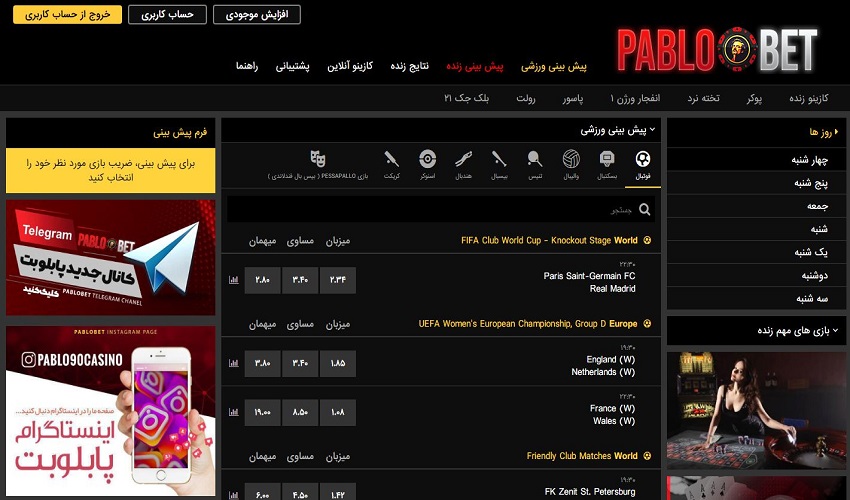Open پیش بینی ورزشی in main menu
The width and height of the screenshot is (850, 500).
point(553,66)
